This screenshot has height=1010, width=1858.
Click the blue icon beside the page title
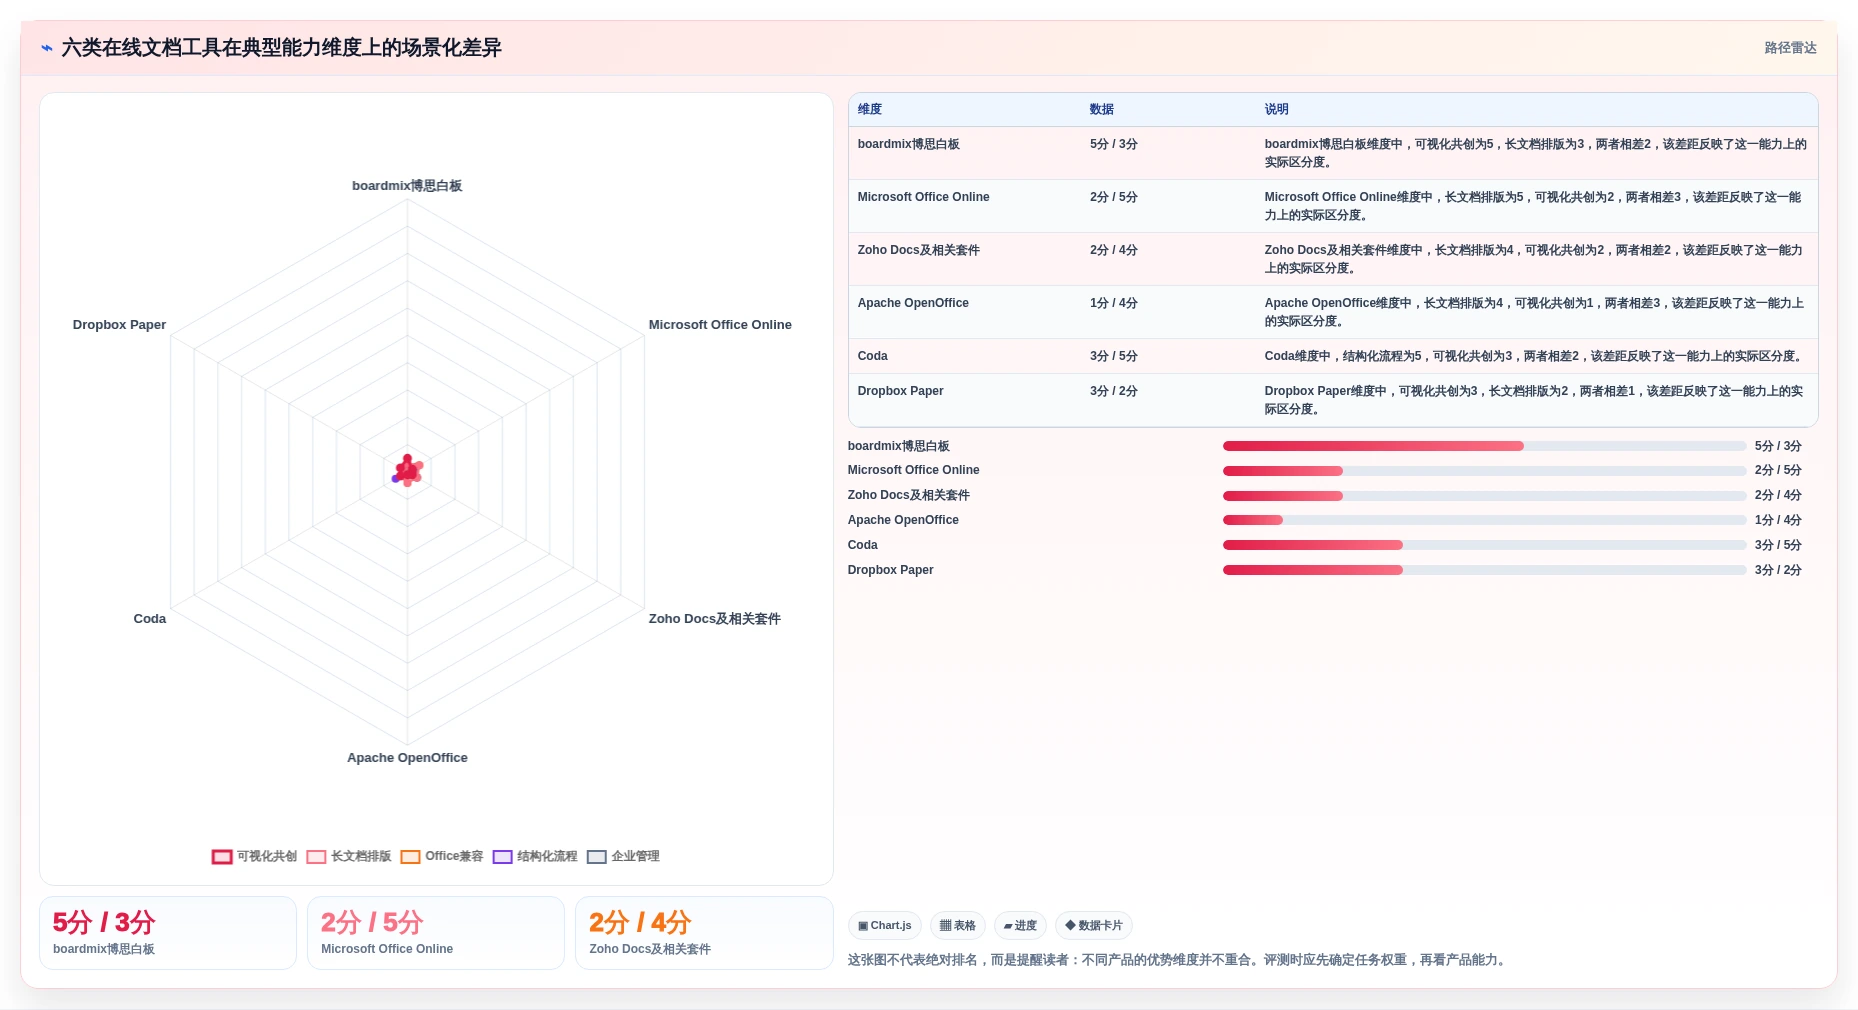coord(46,48)
